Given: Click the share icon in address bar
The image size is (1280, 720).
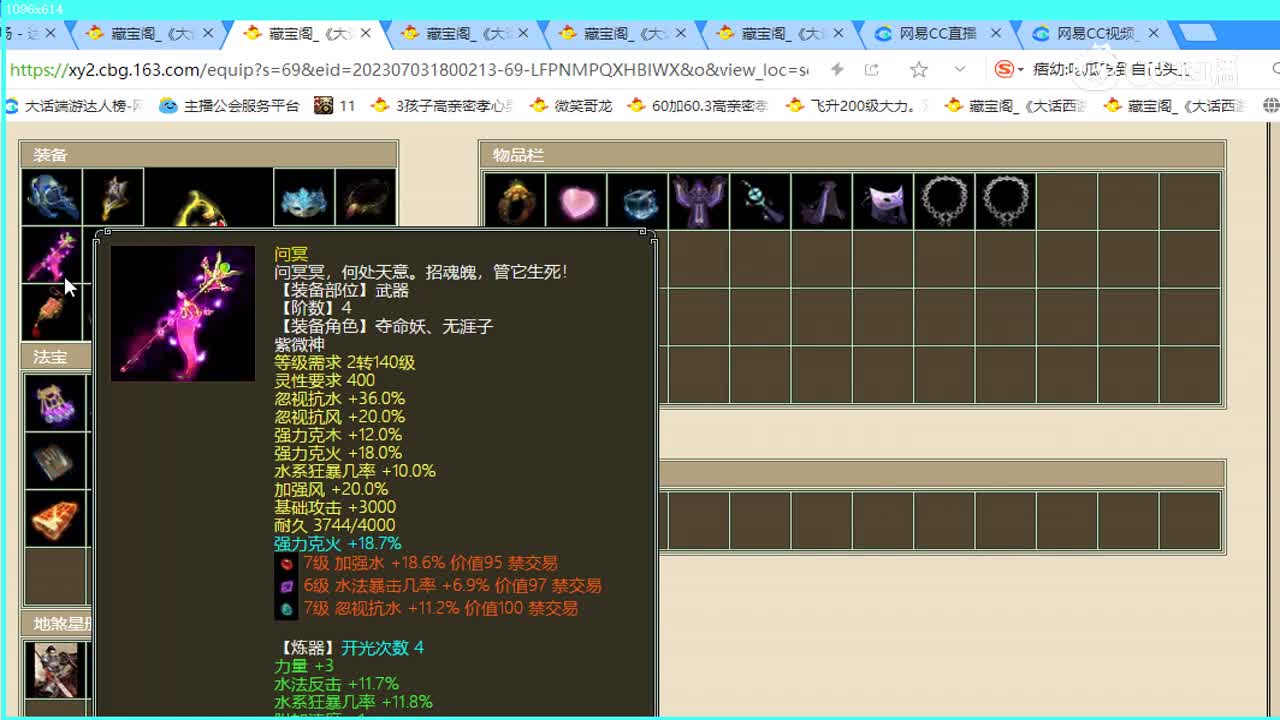Looking at the screenshot, I should 872,69.
